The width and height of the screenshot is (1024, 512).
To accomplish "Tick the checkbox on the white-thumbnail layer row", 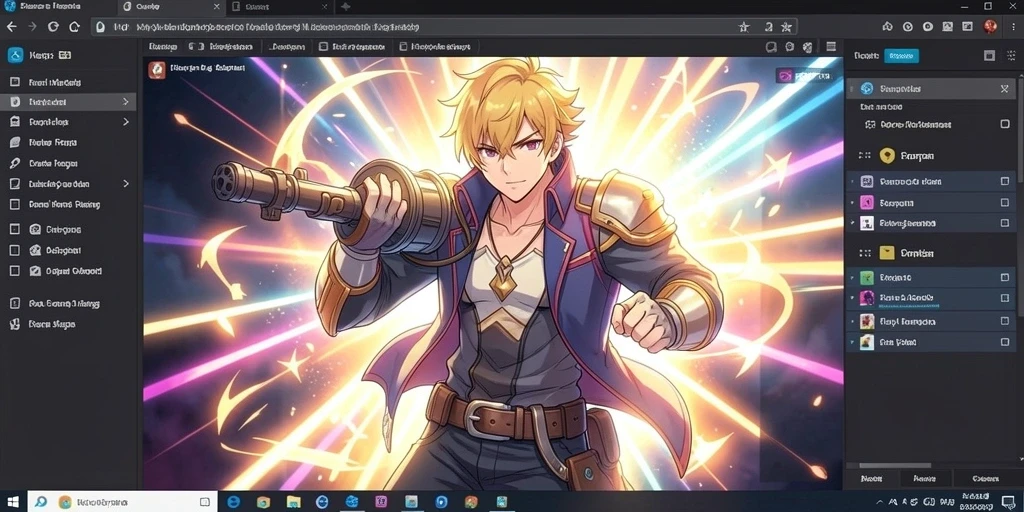I will pyautogui.click(x=1005, y=223).
